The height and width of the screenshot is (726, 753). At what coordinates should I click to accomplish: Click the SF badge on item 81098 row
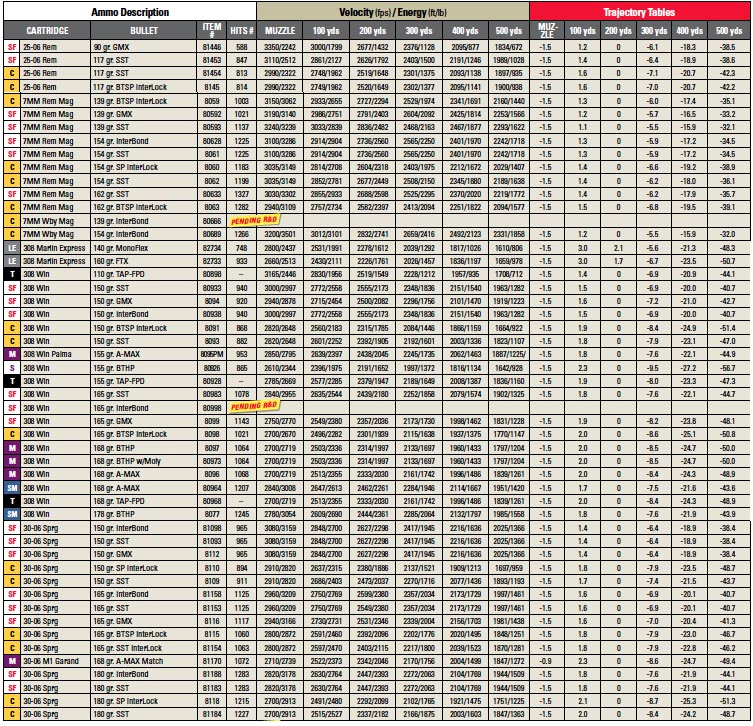[12, 528]
